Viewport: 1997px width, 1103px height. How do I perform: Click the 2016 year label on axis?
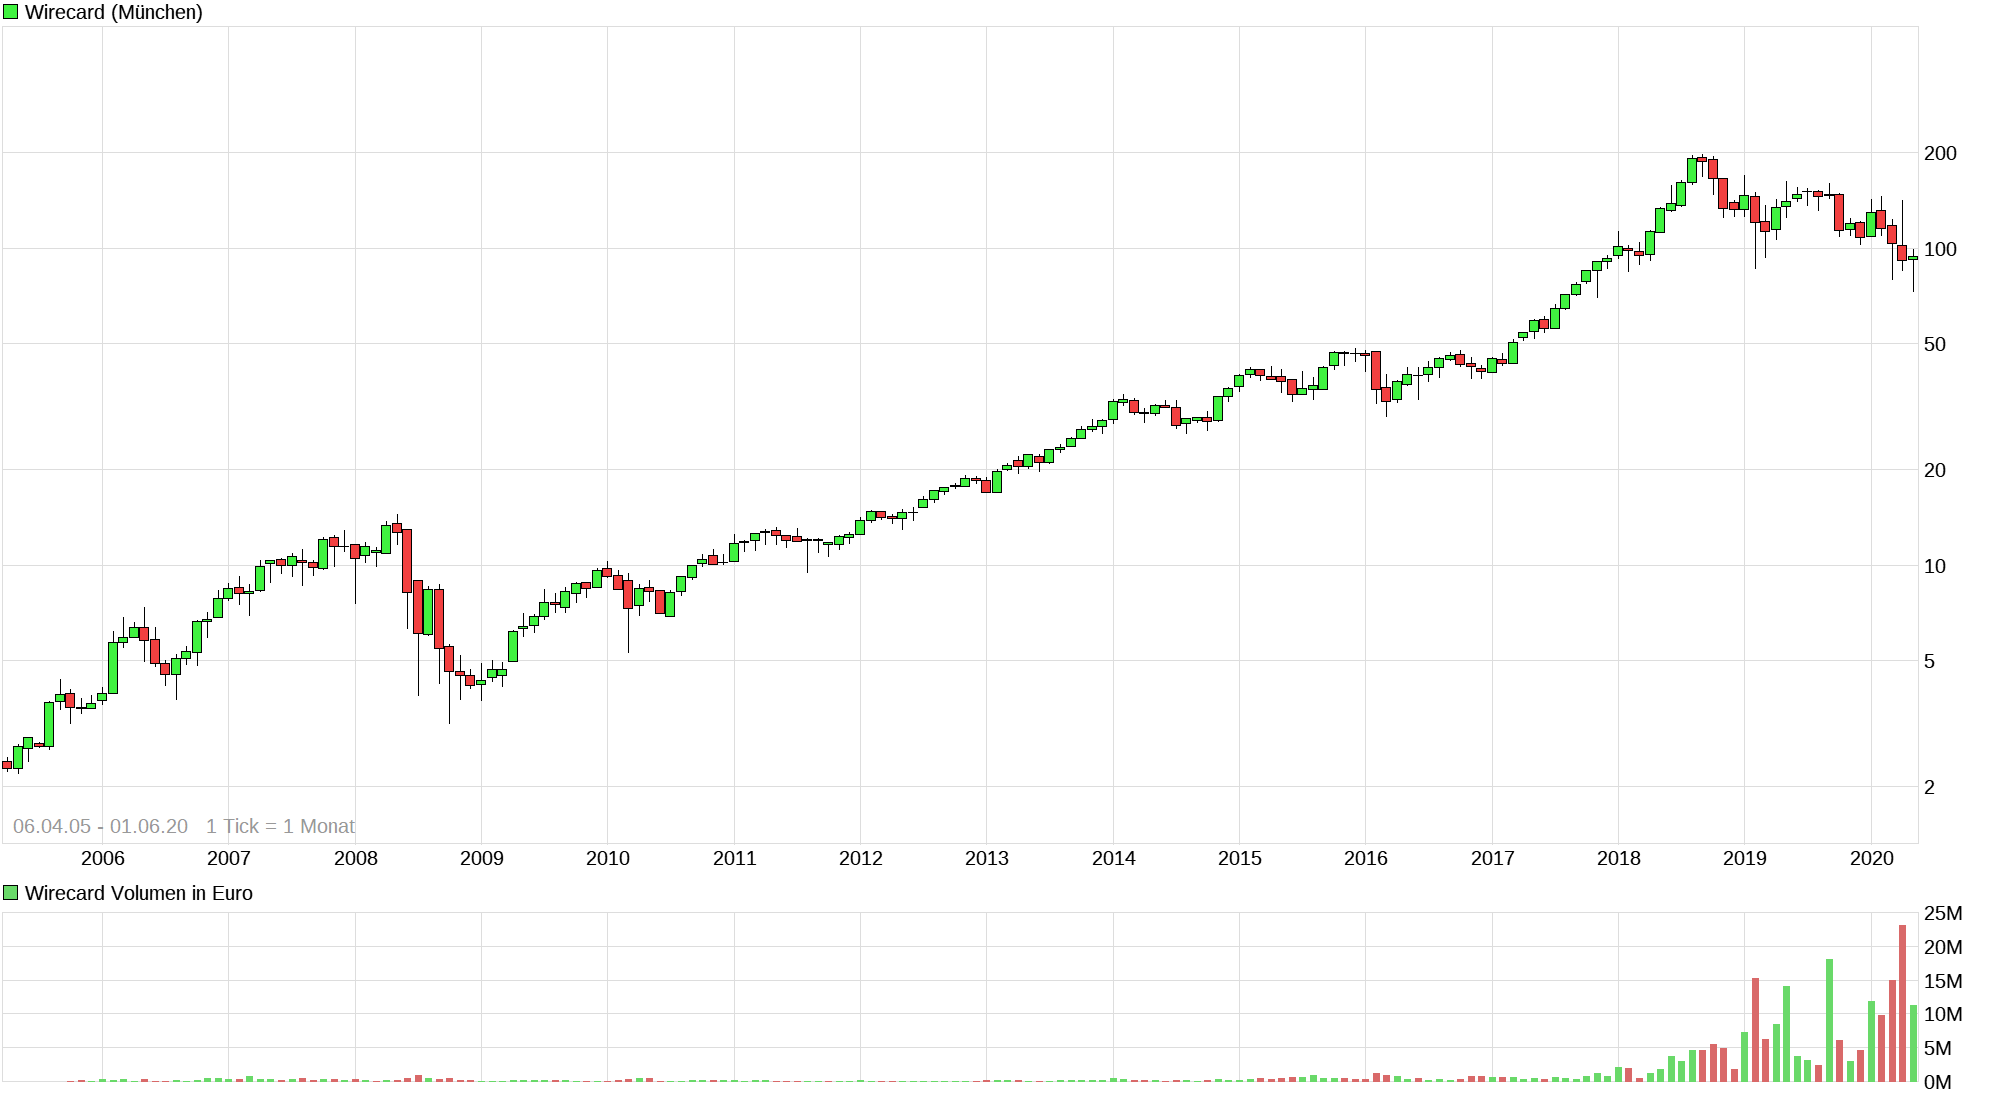coord(1366,858)
